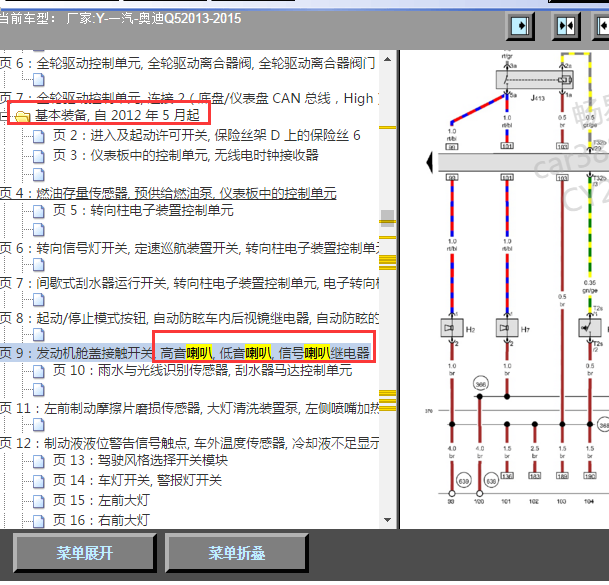The height and width of the screenshot is (585, 609).
Task: Click the page icon beside 页 10：雨水与光线识别传感器
Action: (x=38, y=371)
